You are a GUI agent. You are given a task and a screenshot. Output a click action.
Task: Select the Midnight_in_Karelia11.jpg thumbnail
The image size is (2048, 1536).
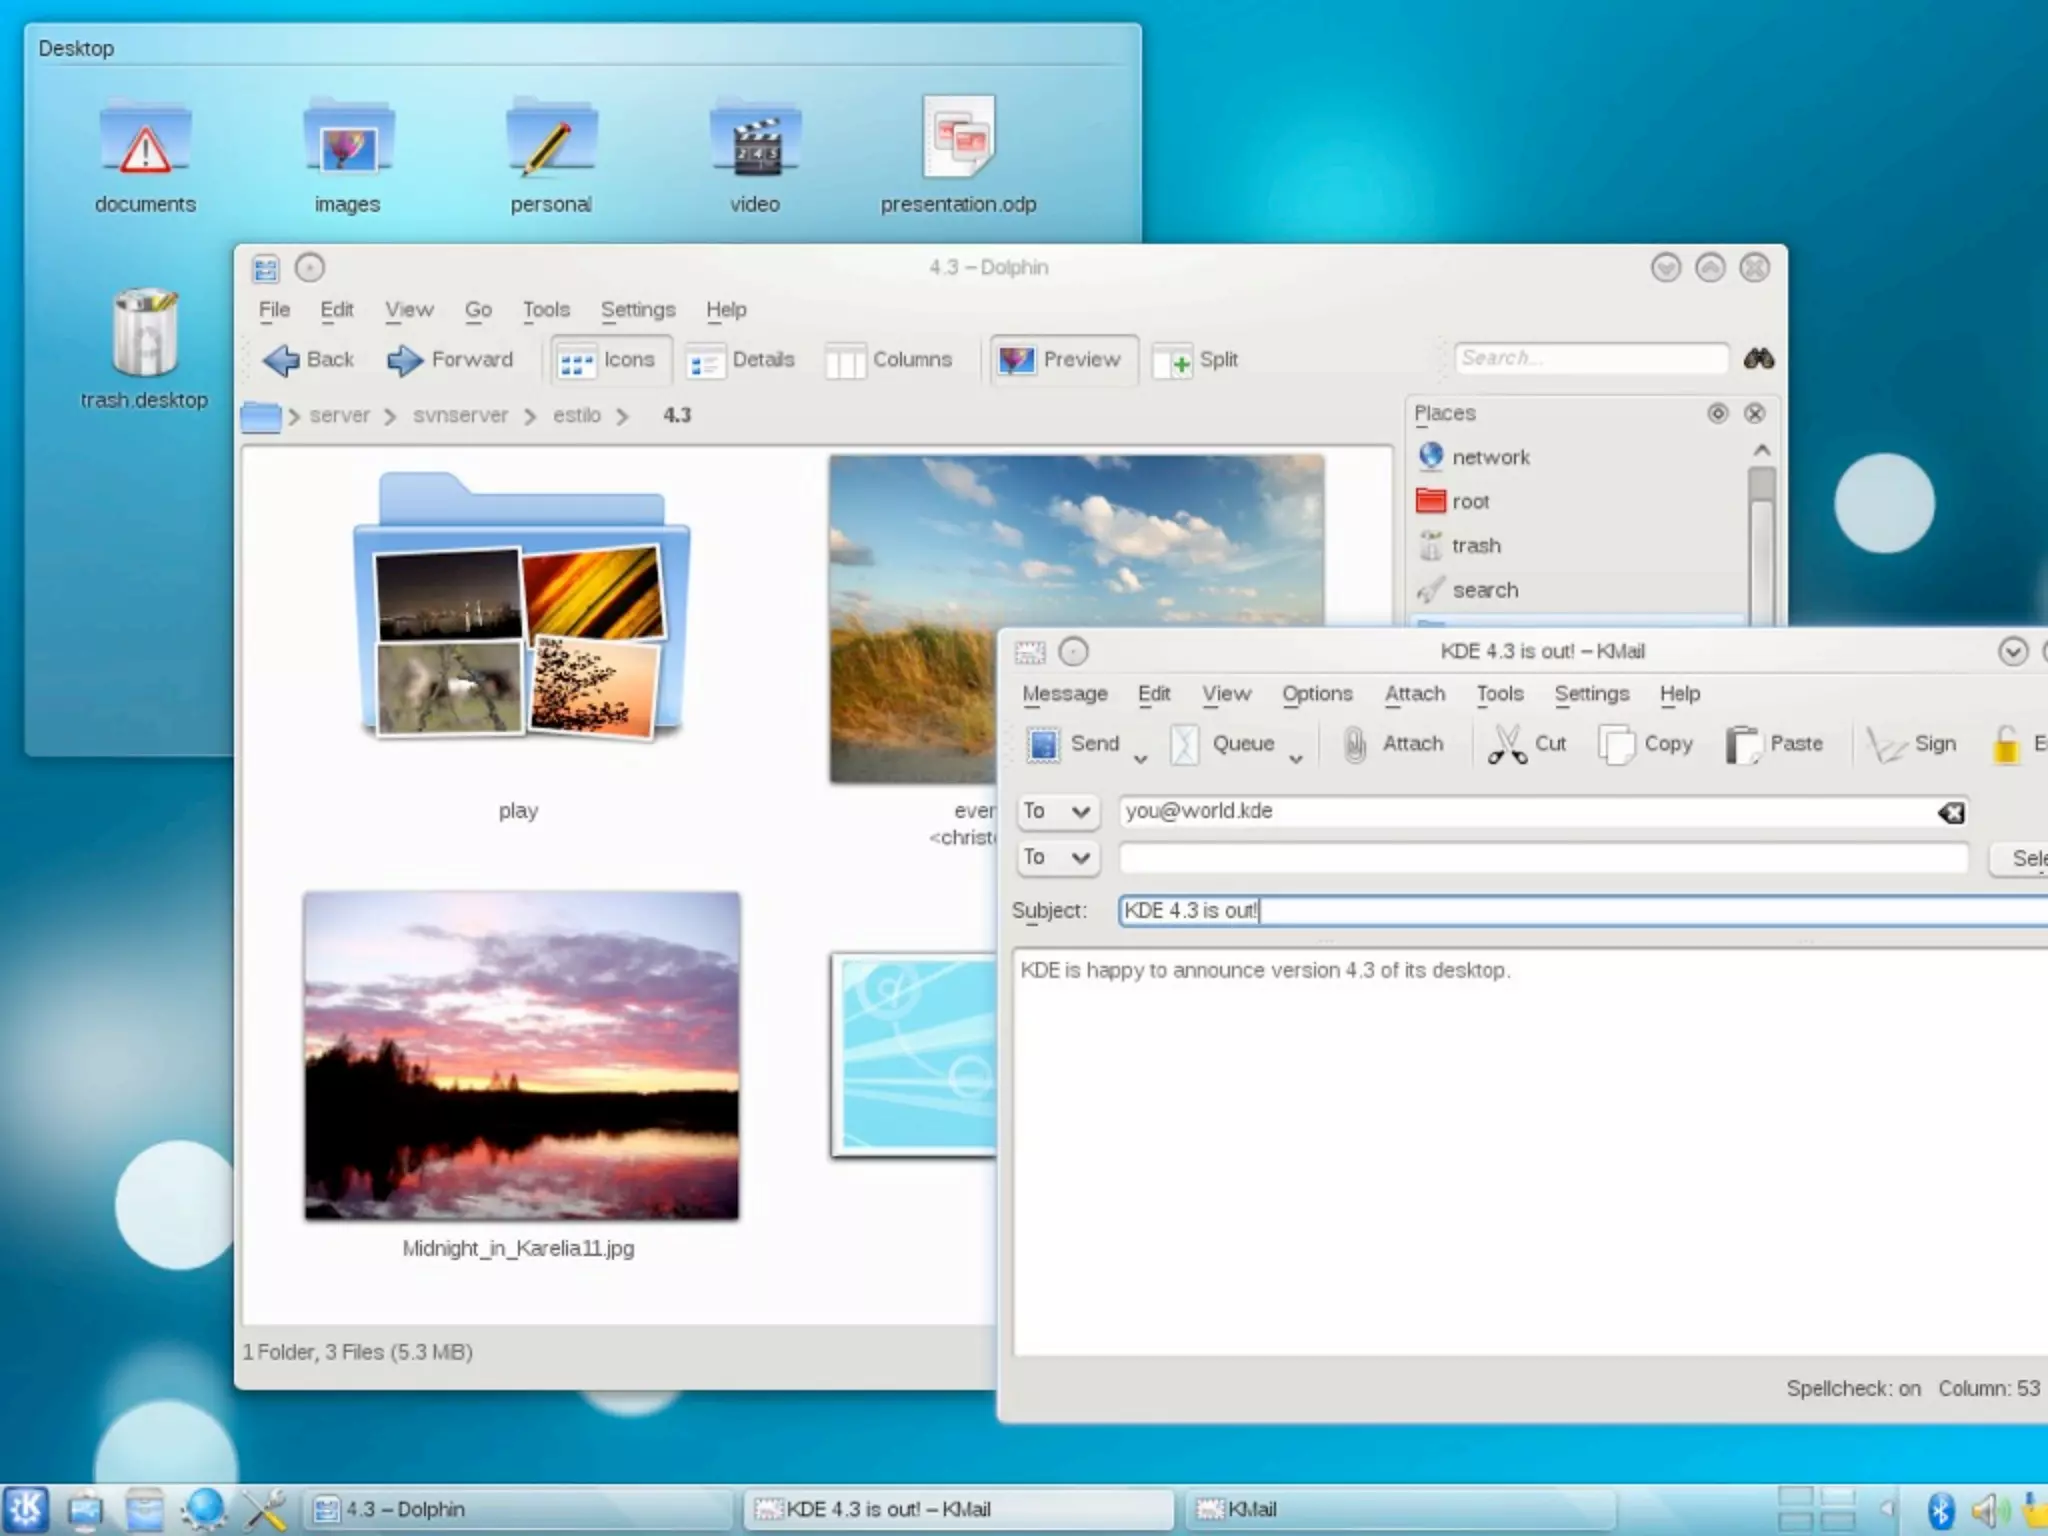(x=521, y=1056)
